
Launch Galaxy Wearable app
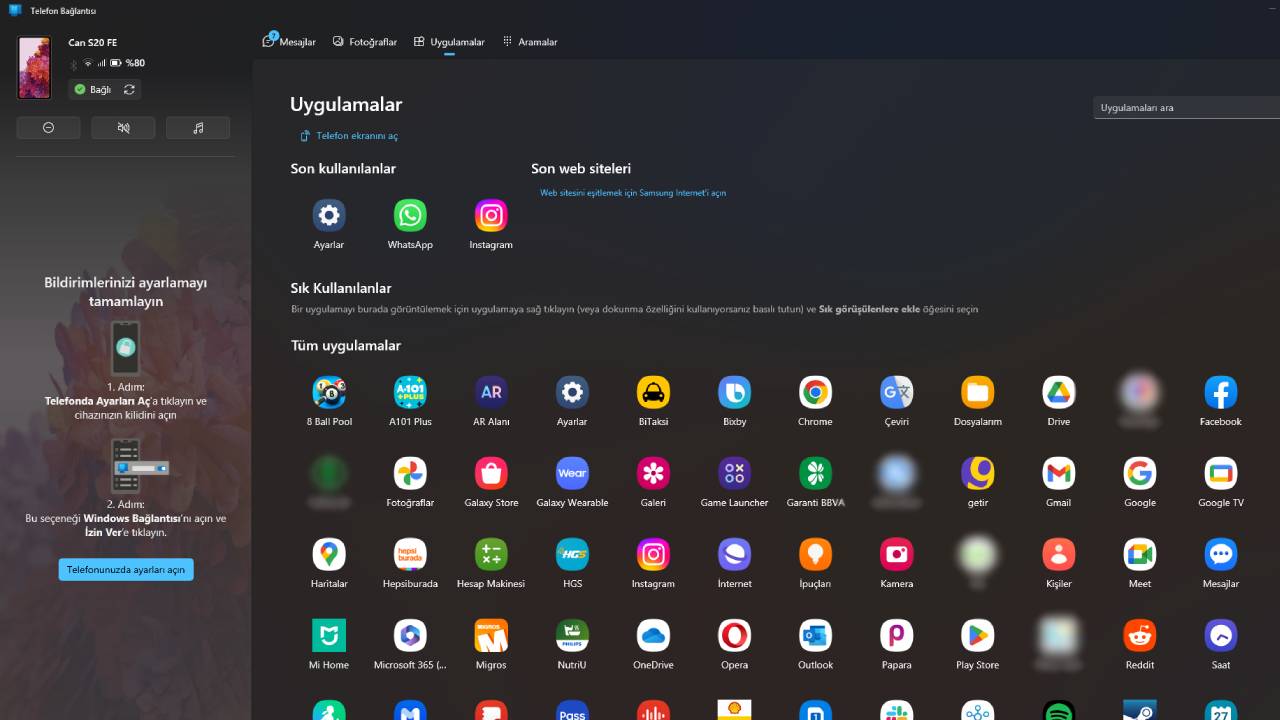click(x=571, y=474)
